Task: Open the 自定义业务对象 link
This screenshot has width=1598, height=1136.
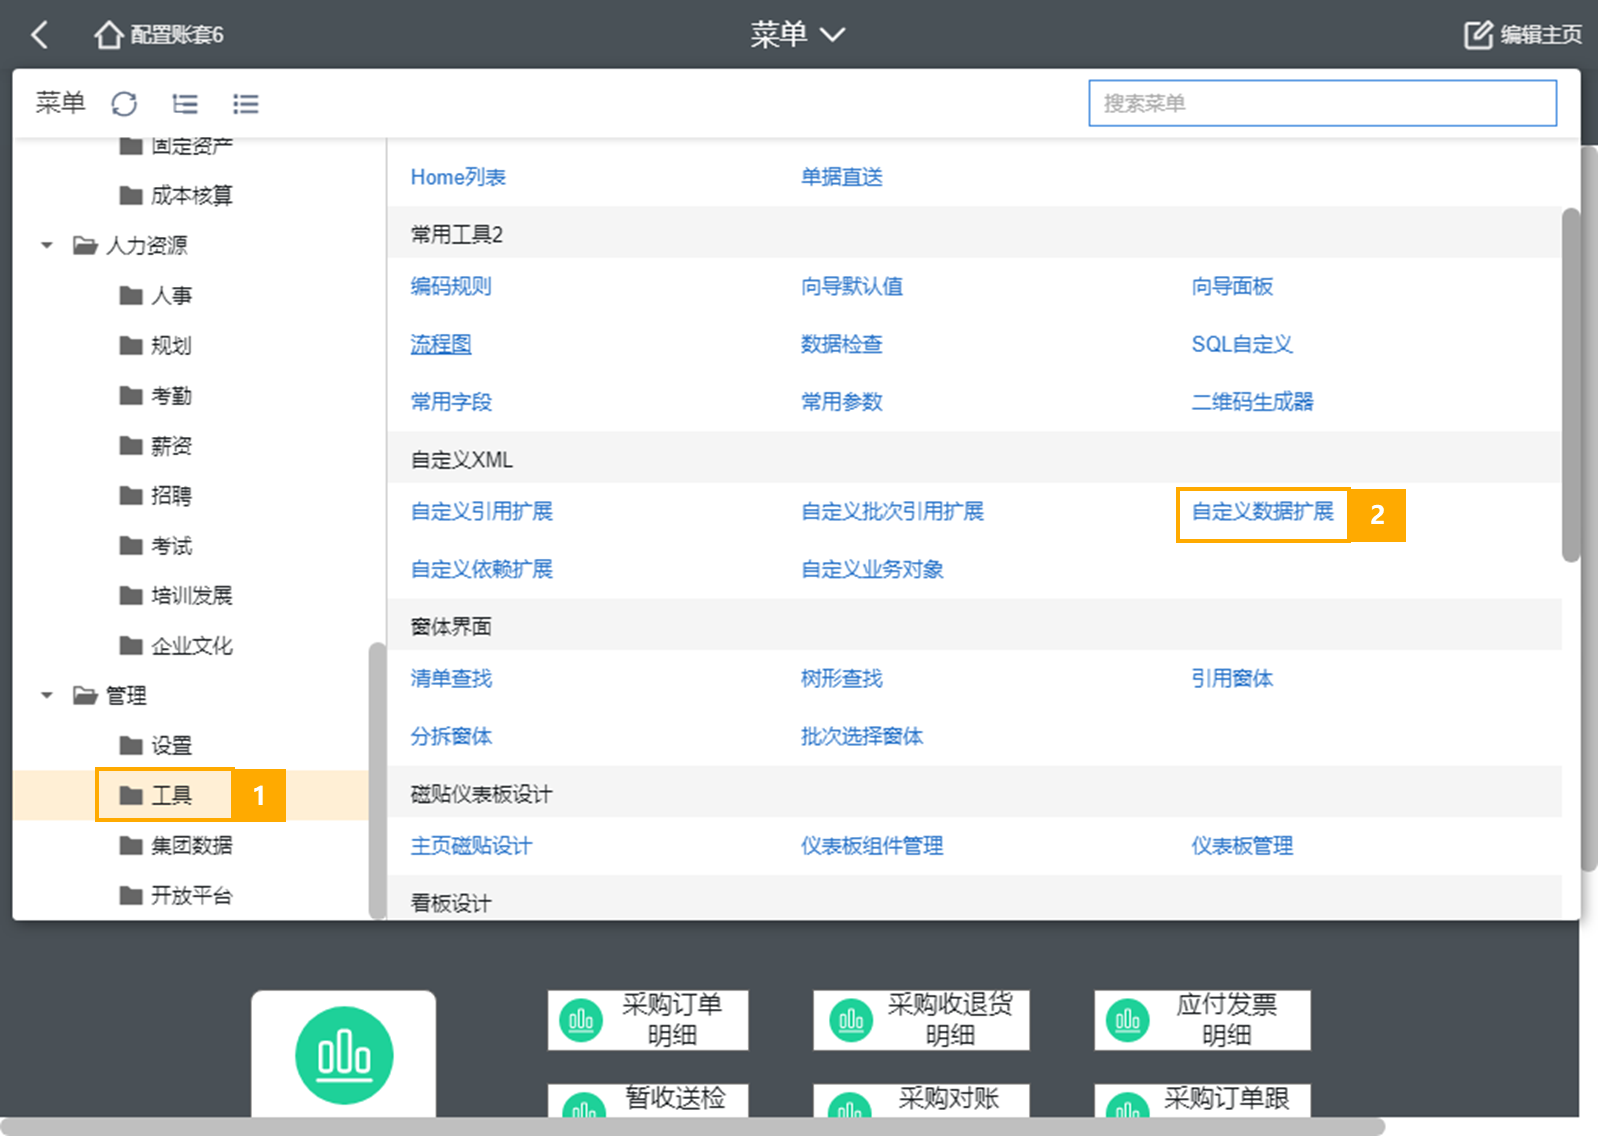Action: click(x=873, y=569)
